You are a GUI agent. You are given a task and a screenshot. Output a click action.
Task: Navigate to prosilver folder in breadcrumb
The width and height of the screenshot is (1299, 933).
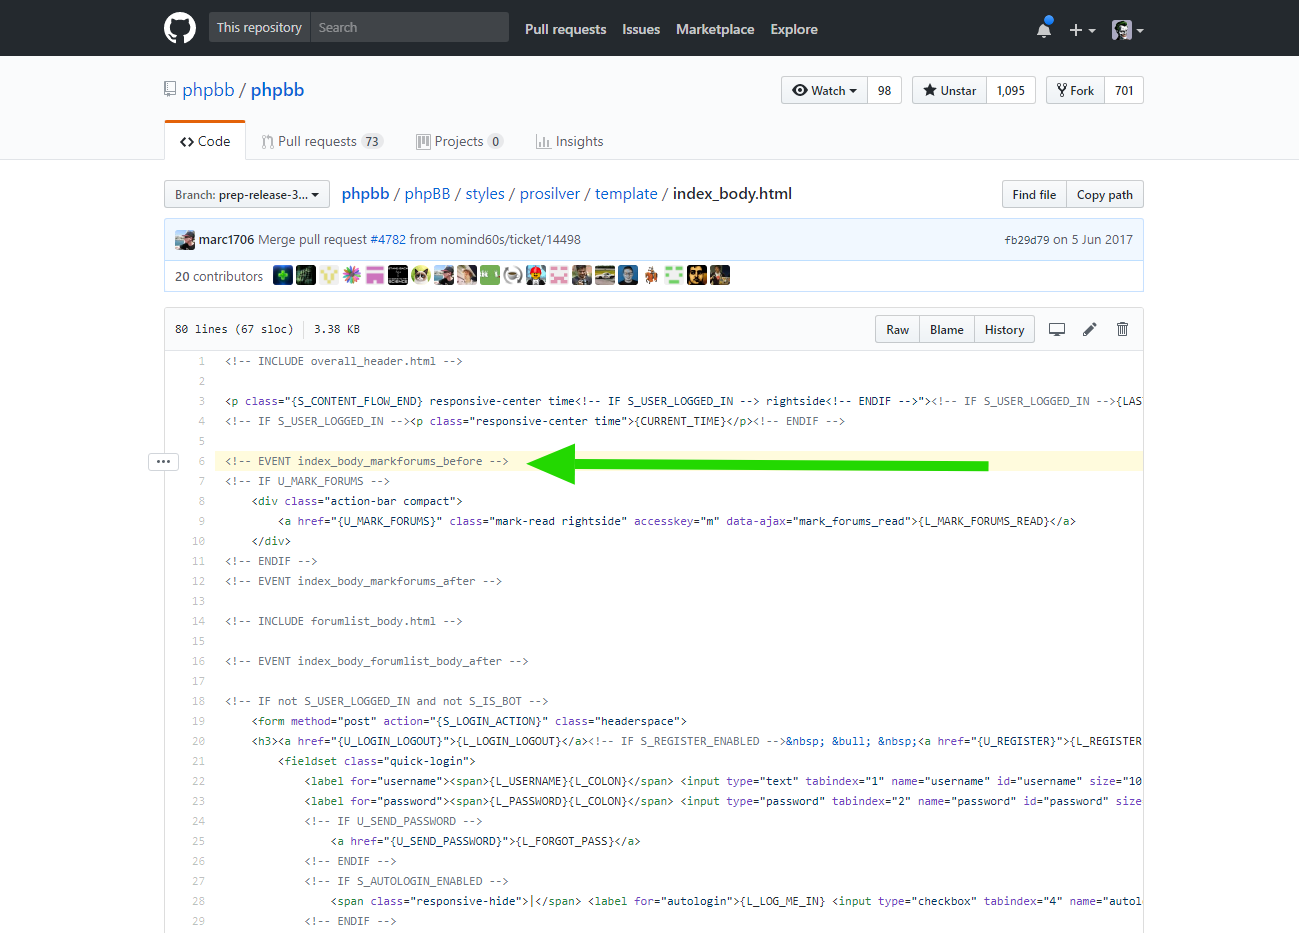pyautogui.click(x=550, y=194)
